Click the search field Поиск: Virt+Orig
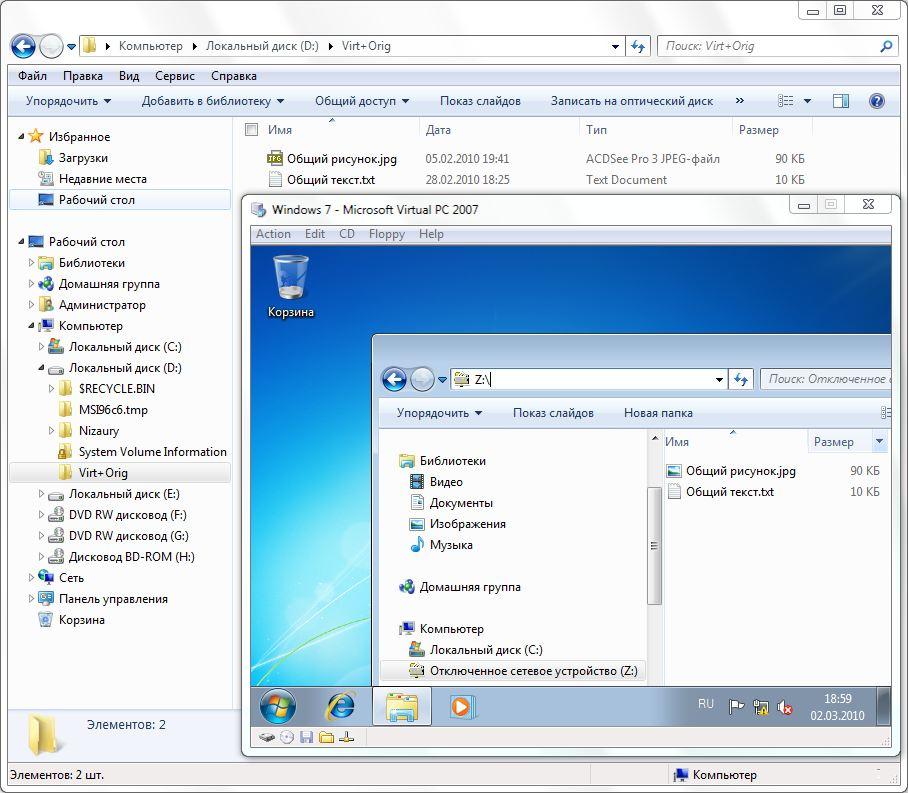The width and height of the screenshot is (908, 793). pyautogui.click(x=768, y=46)
